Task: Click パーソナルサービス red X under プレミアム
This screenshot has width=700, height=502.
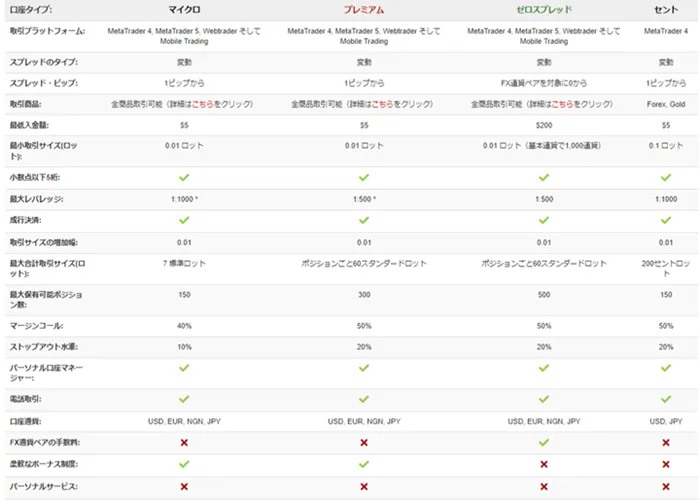Action: (x=364, y=487)
